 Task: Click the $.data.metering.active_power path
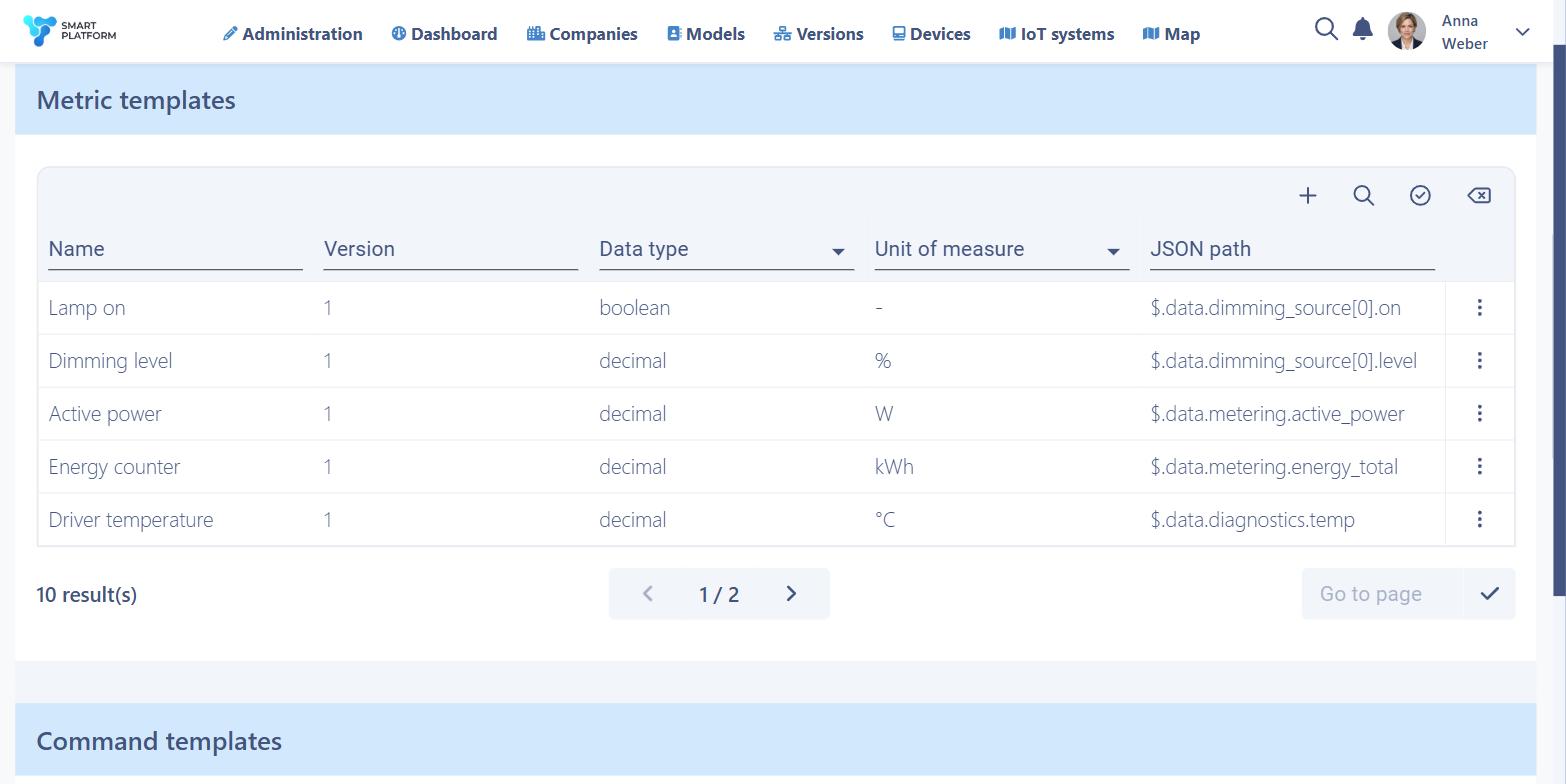1277,414
